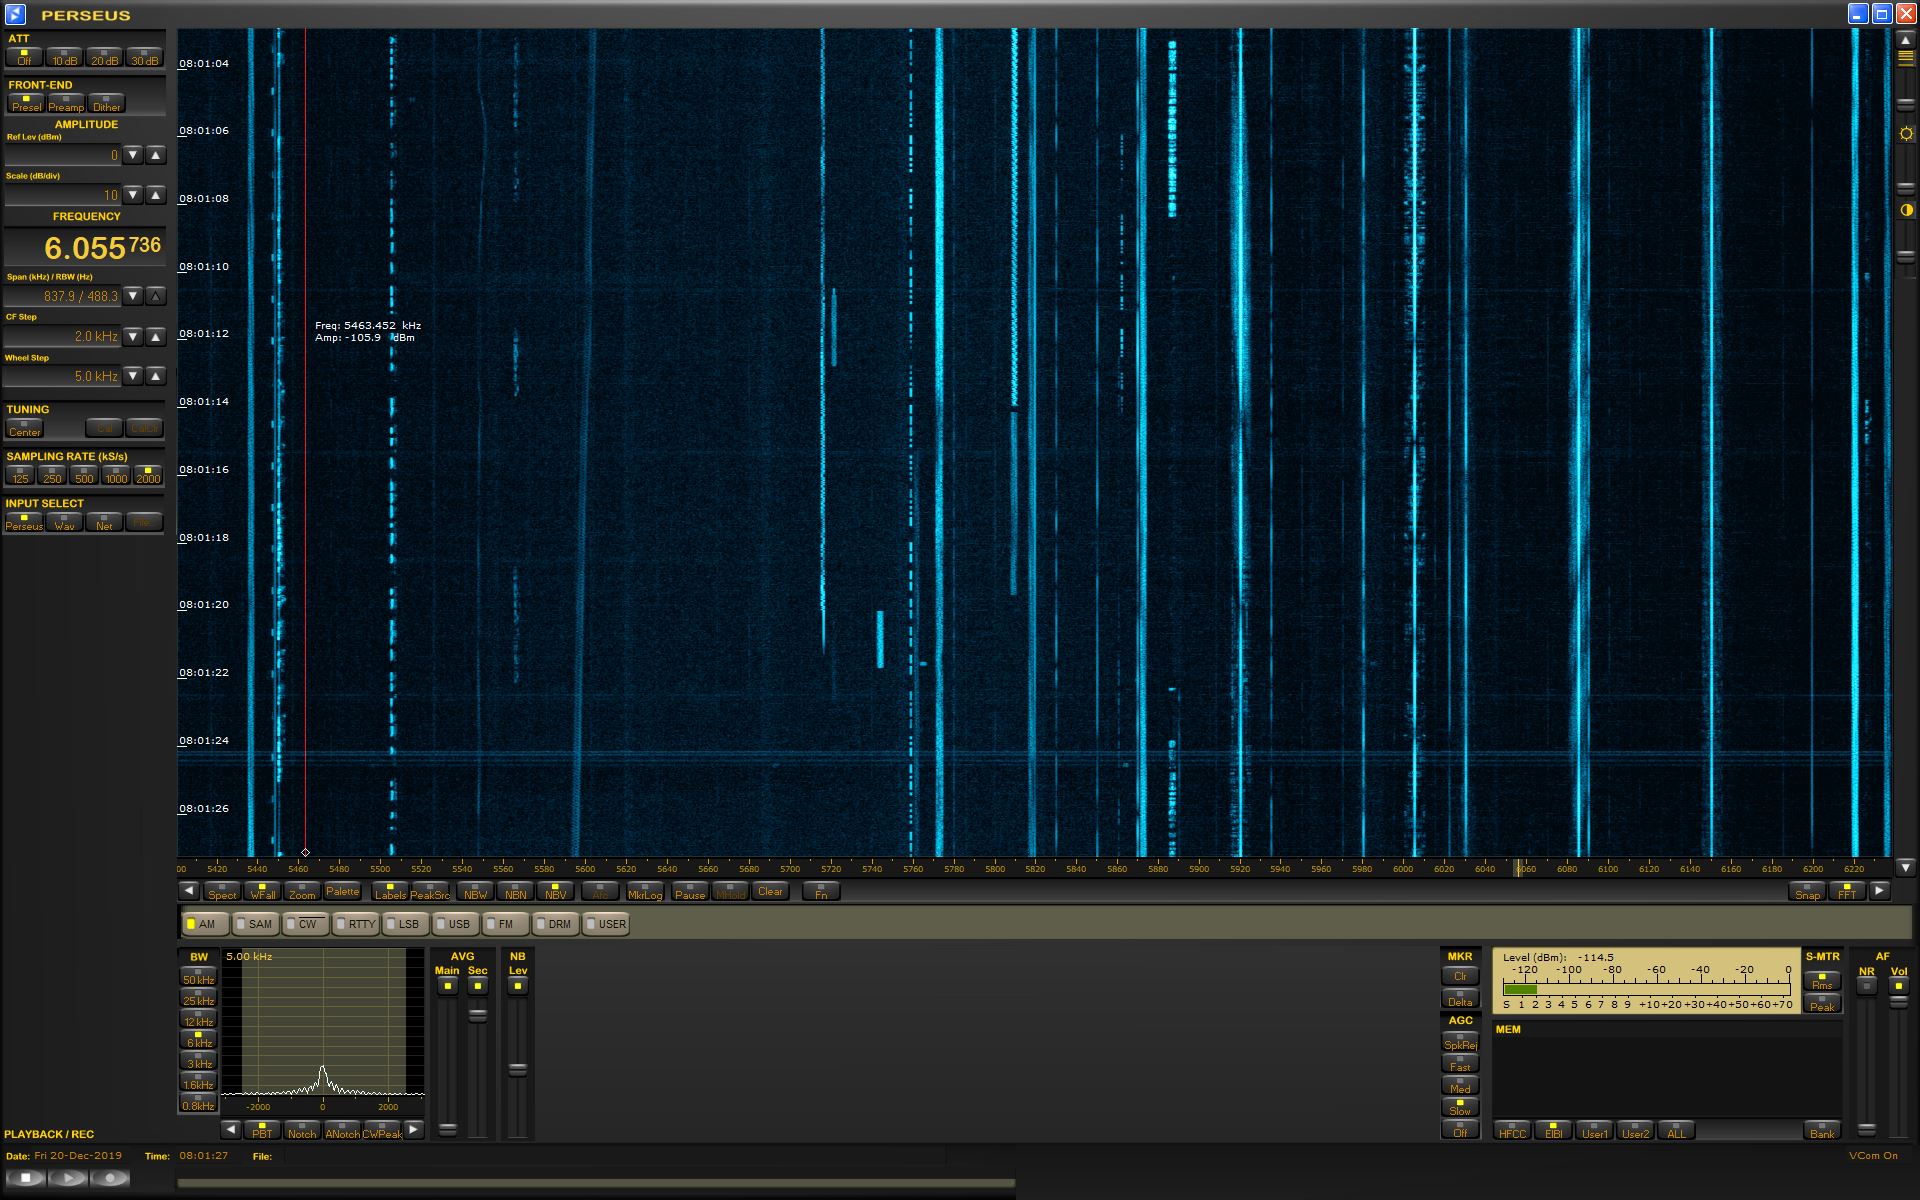Increase Scale dB/div with up arrow

156,195
